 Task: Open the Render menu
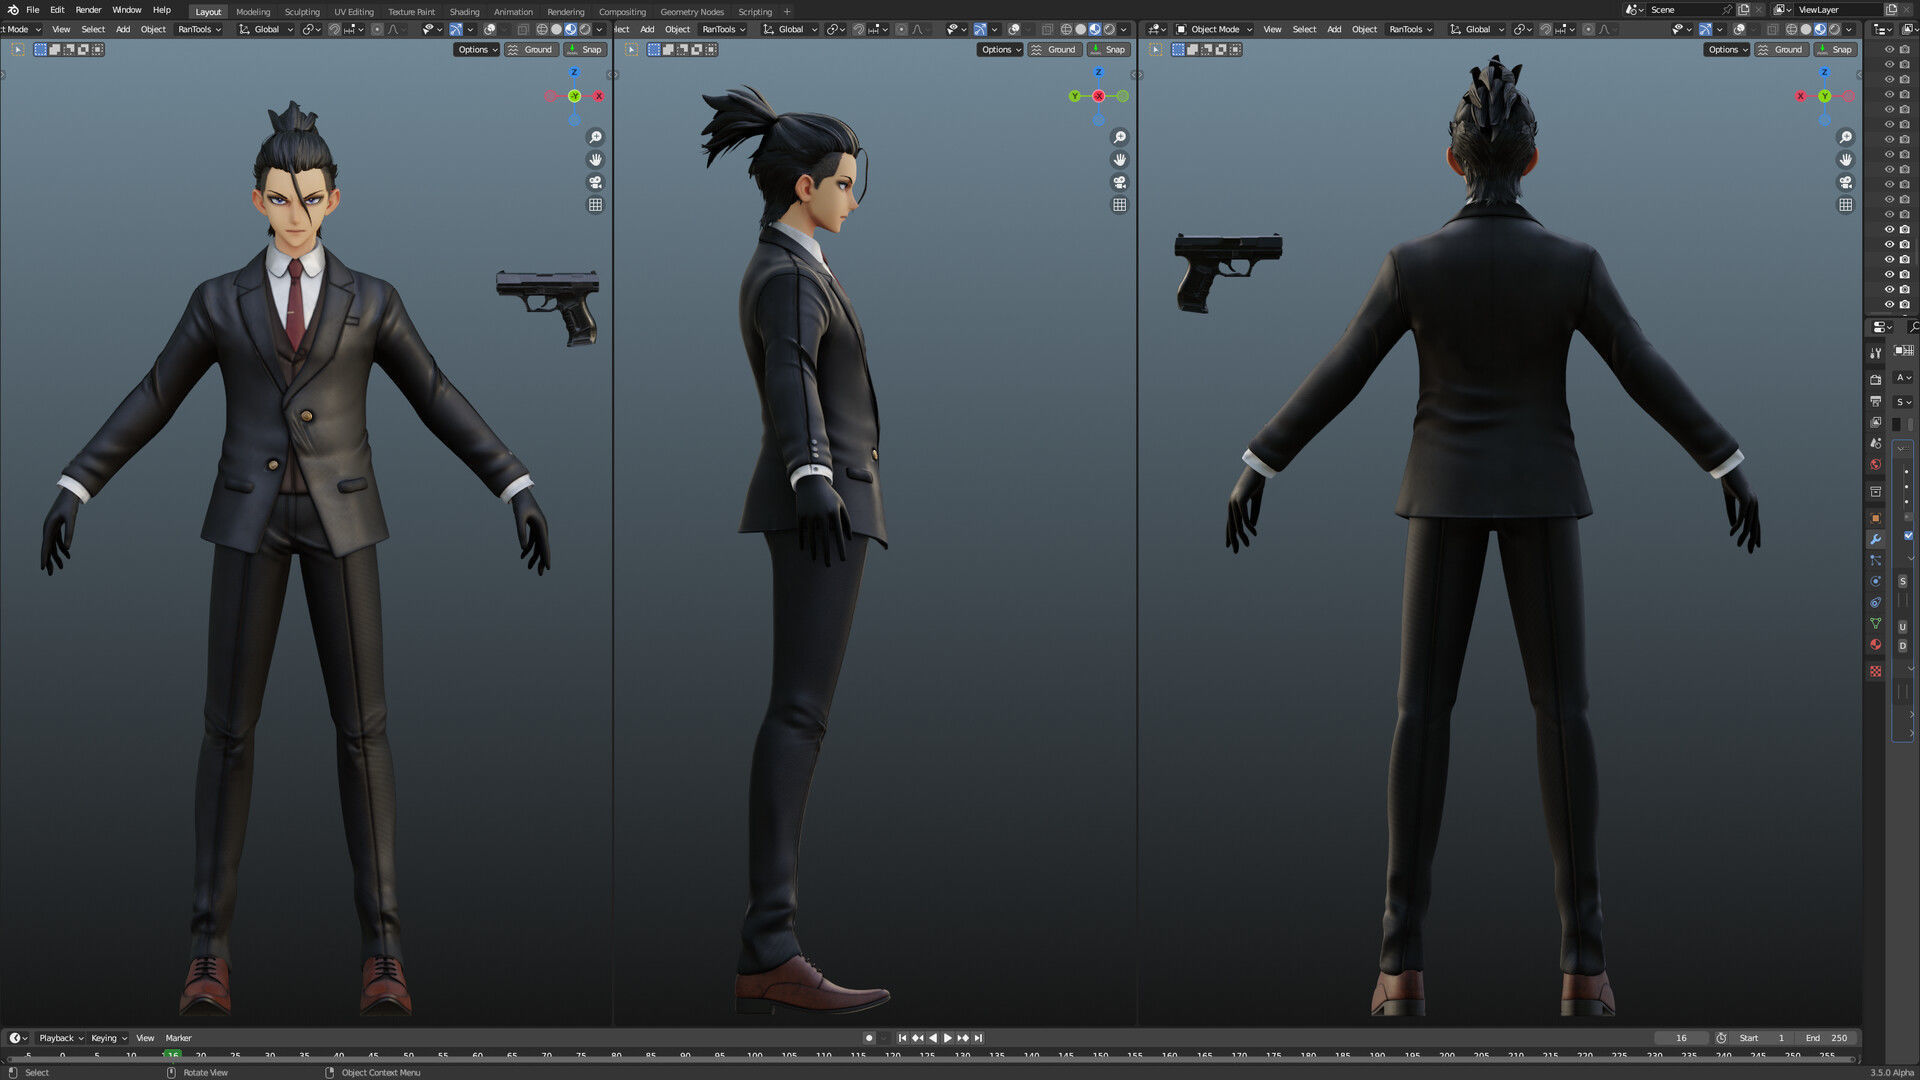88,10
